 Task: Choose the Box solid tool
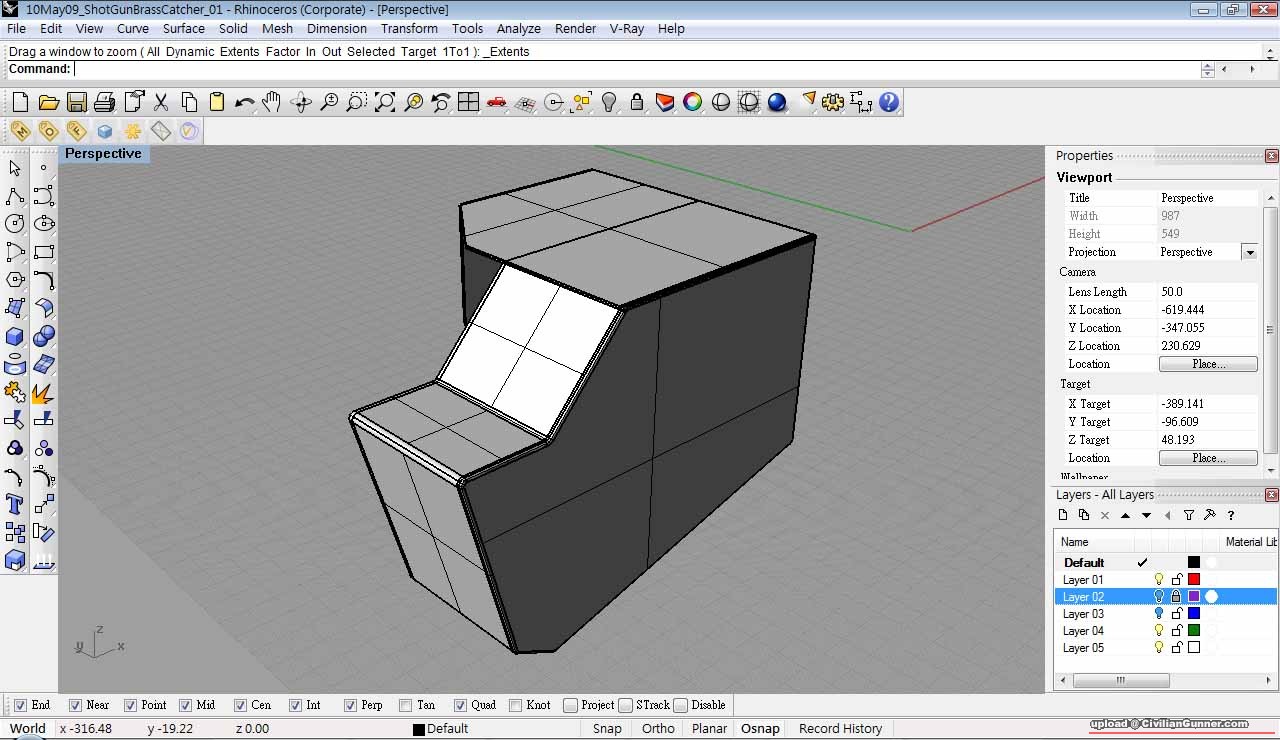pyautogui.click(x=15, y=336)
